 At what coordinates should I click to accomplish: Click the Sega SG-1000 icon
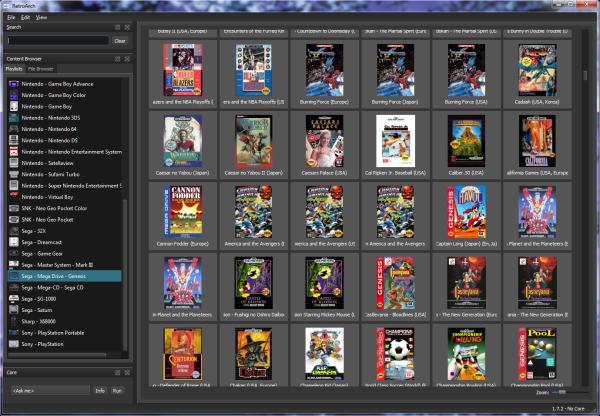coord(14,299)
